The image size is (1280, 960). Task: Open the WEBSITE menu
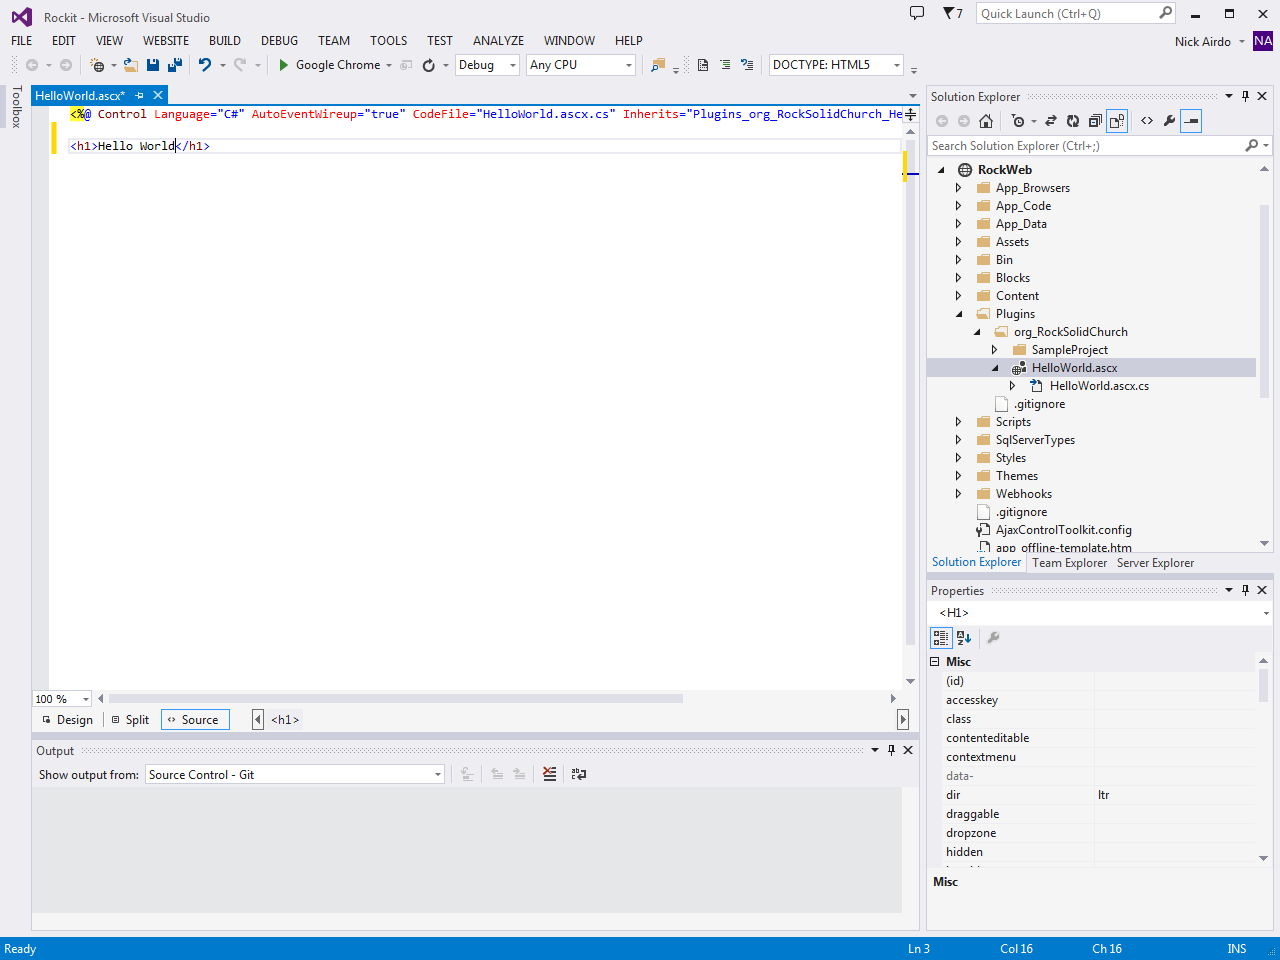pyautogui.click(x=166, y=41)
